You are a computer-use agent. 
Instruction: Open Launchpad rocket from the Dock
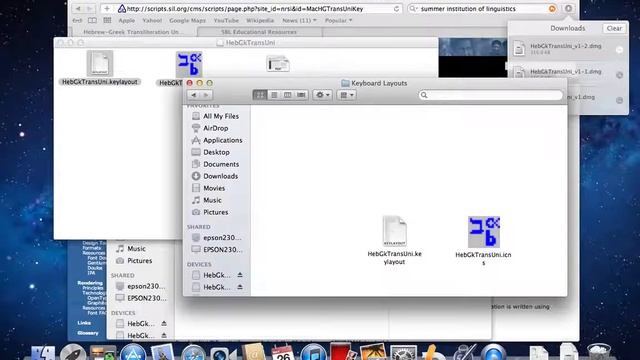point(73,353)
